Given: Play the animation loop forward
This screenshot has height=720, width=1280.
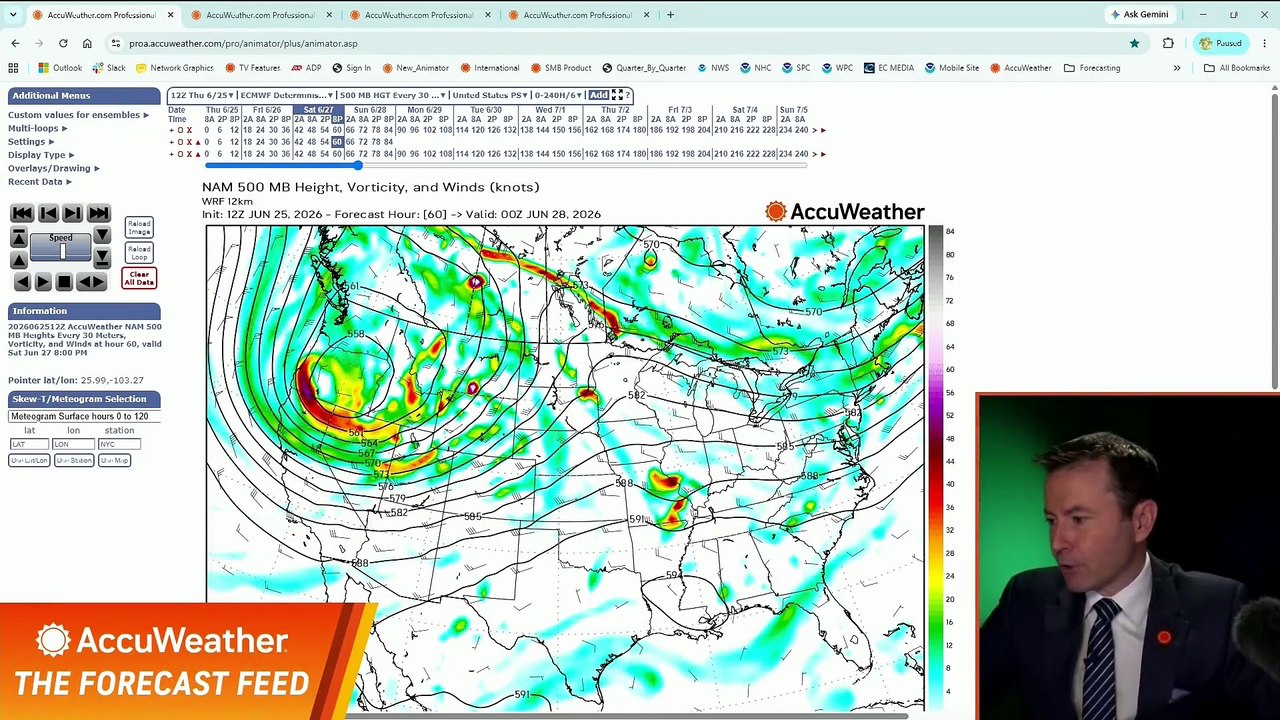Looking at the screenshot, I should pyautogui.click(x=43, y=282).
